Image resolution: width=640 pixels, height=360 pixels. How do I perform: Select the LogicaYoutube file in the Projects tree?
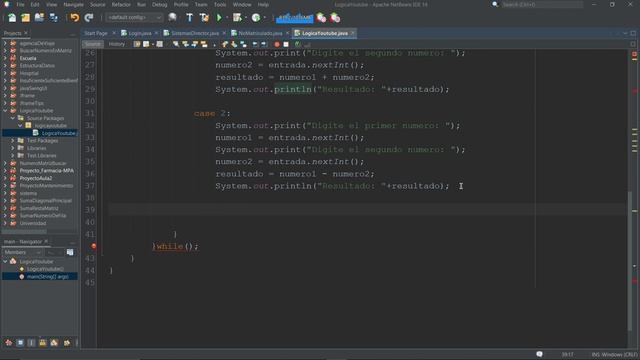pyautogui.click(x=58, y=133)
